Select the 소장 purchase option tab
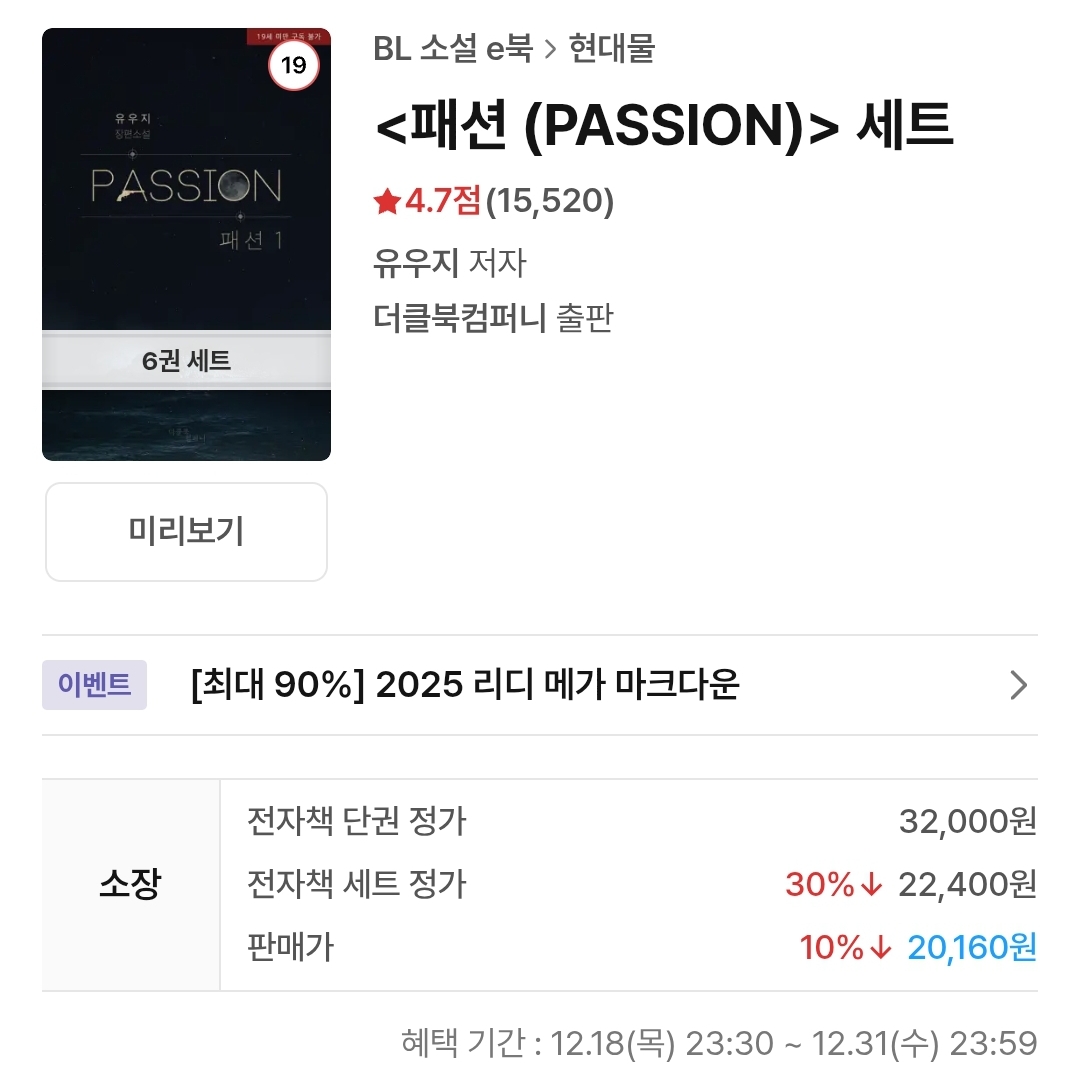This screenshot has width=1080, height=1092. [130, 885]
